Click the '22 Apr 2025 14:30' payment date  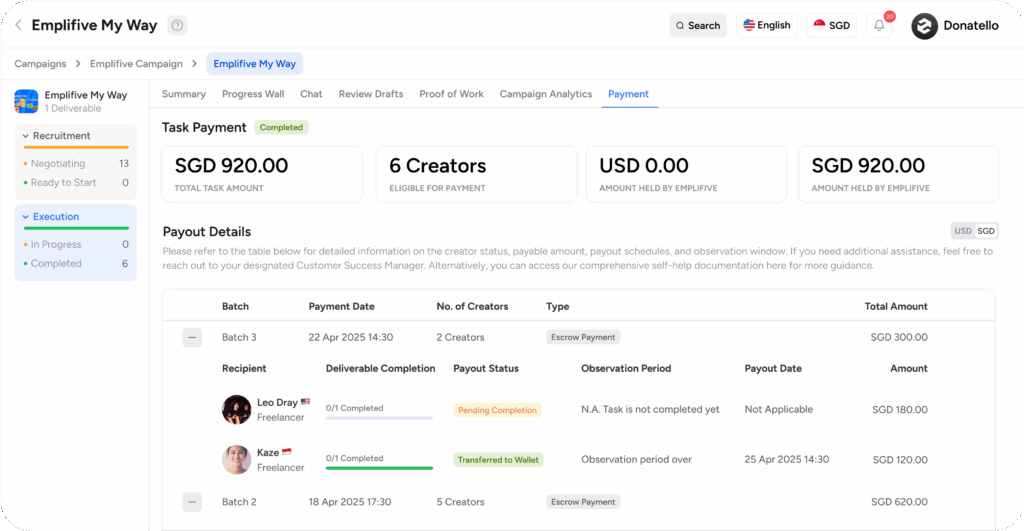pos(351,338)
